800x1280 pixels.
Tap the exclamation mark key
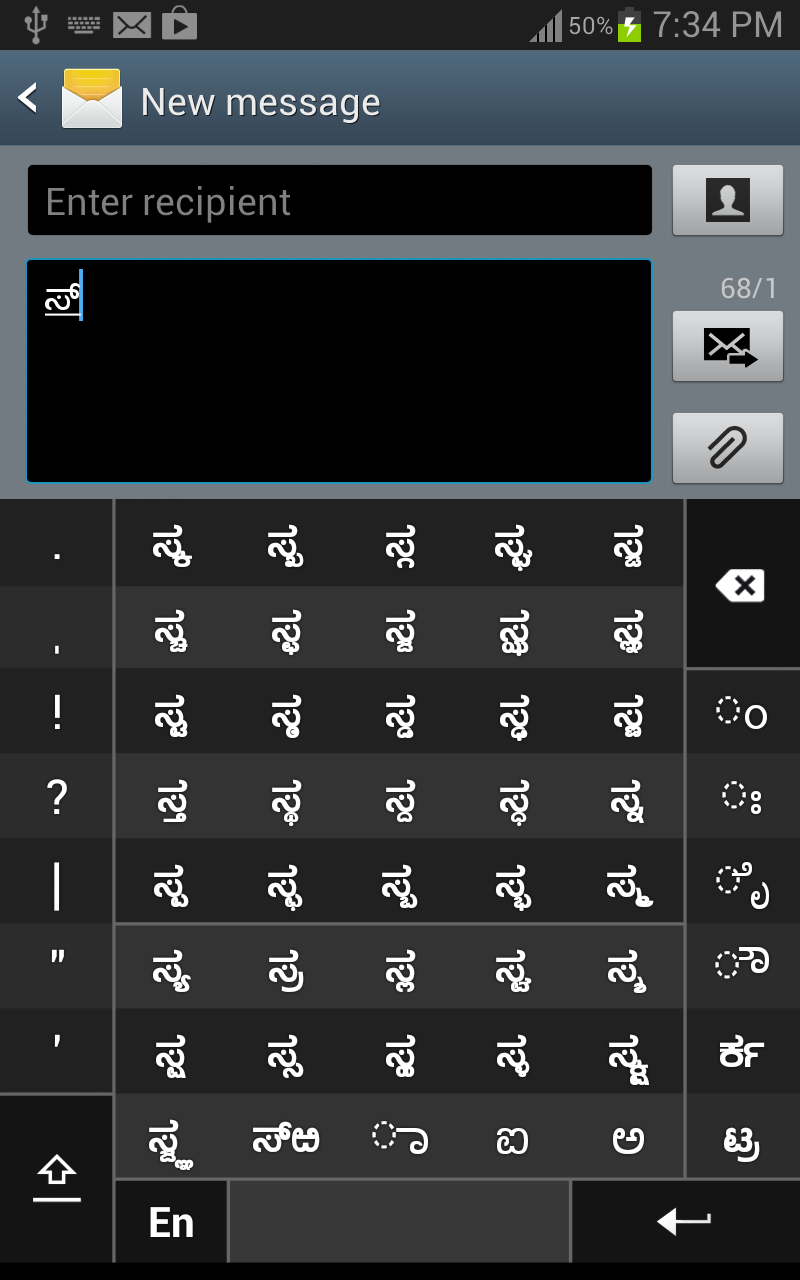click(x=56, y=712)
